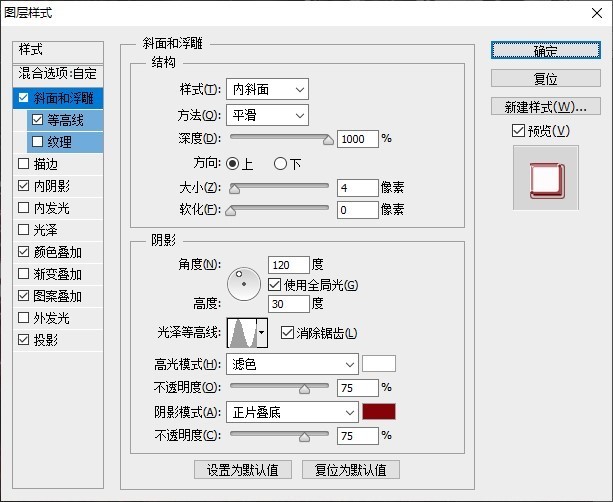Click the 新建样式 button

[x=545, y=106]
